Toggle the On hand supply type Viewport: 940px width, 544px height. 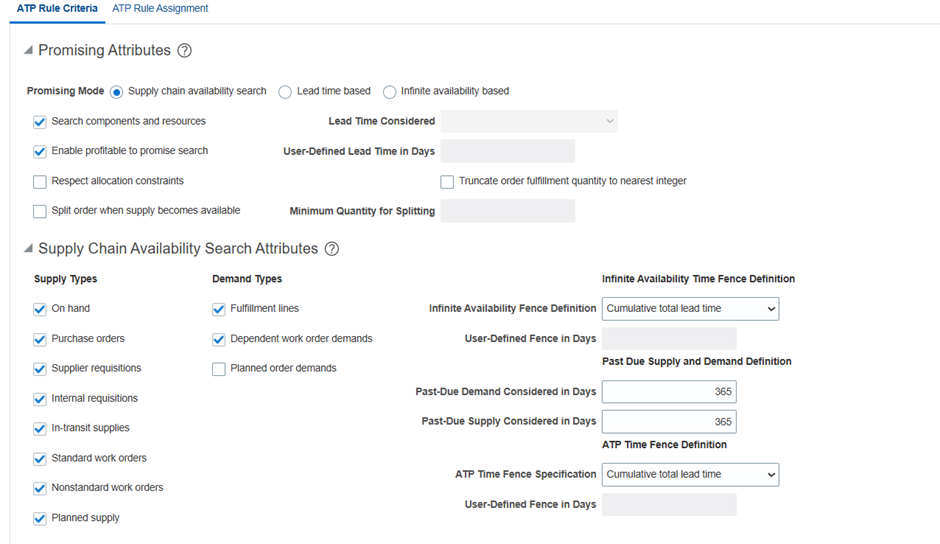click(x=40, y=309)
